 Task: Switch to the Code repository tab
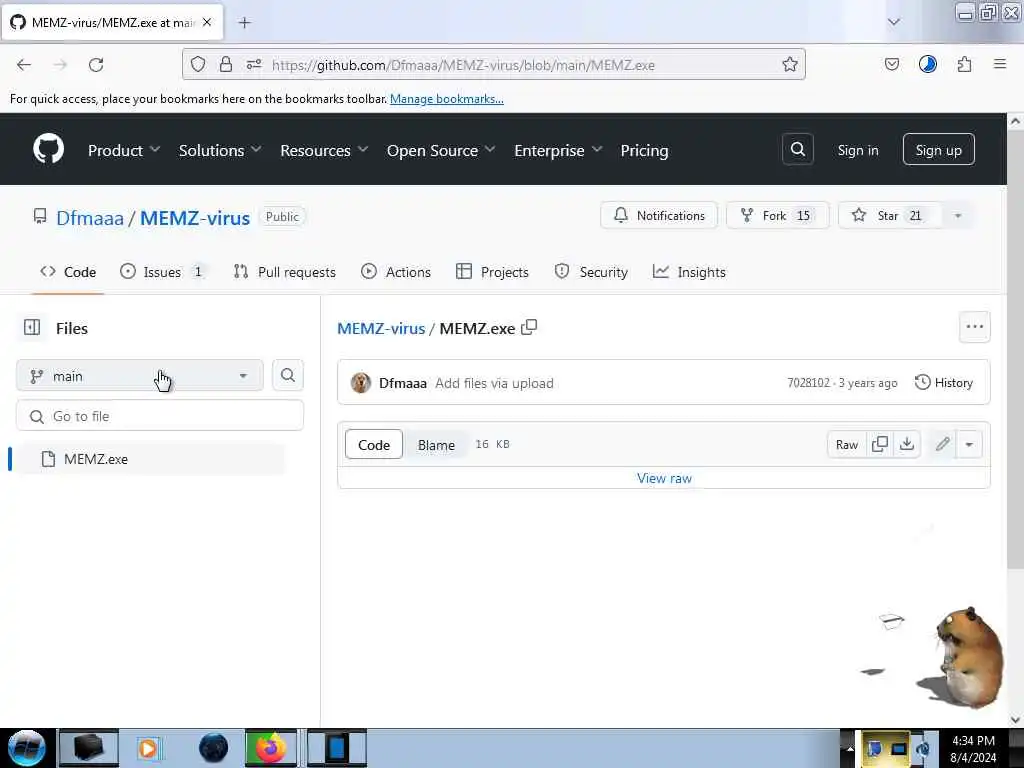point(68,272)
